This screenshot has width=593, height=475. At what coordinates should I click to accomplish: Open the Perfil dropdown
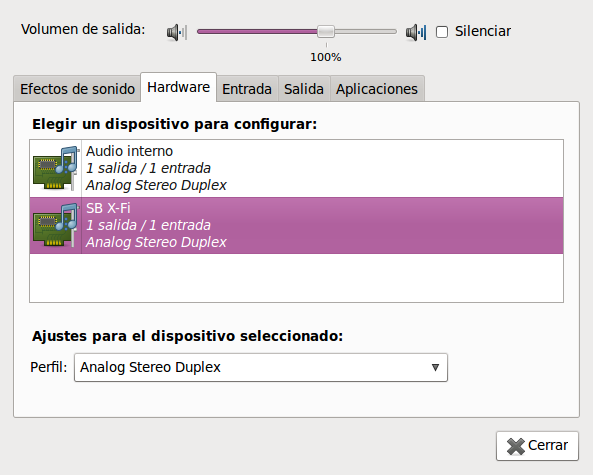click(261, 367)
